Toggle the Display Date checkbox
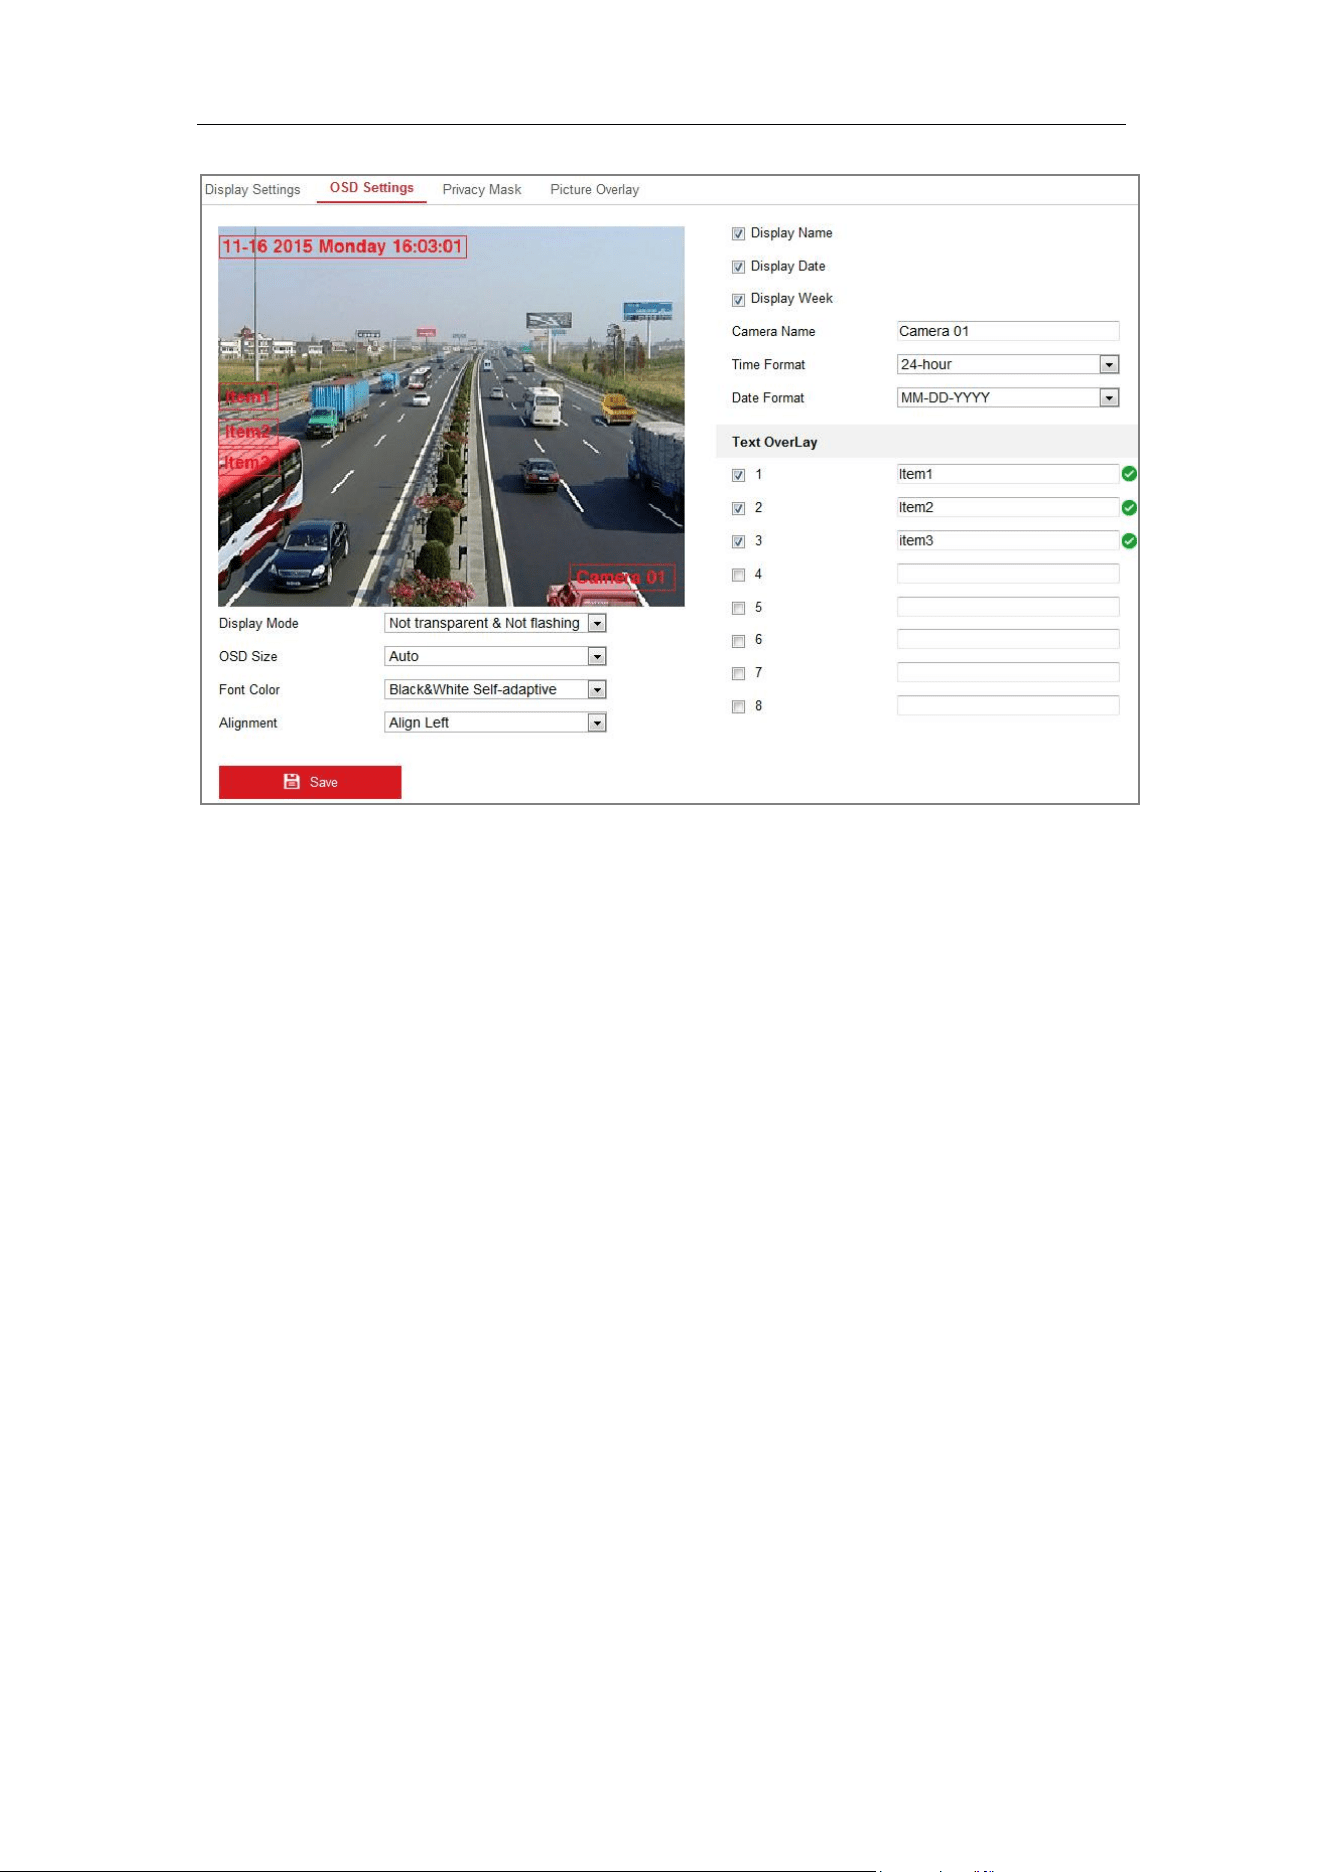 (x=738, y=267)
